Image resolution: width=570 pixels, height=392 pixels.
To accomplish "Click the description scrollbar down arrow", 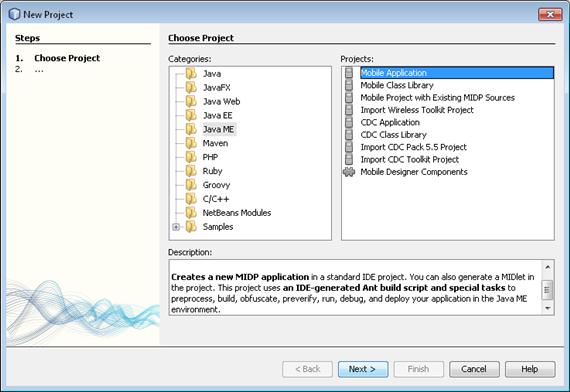I will [547, 308].
